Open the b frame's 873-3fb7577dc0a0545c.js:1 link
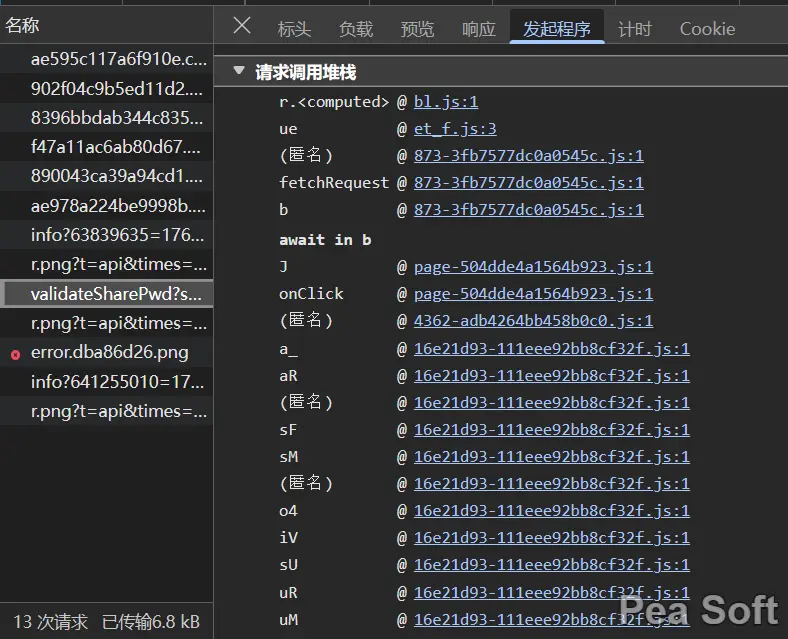This screenshot has height=639, width=788. 528,210
